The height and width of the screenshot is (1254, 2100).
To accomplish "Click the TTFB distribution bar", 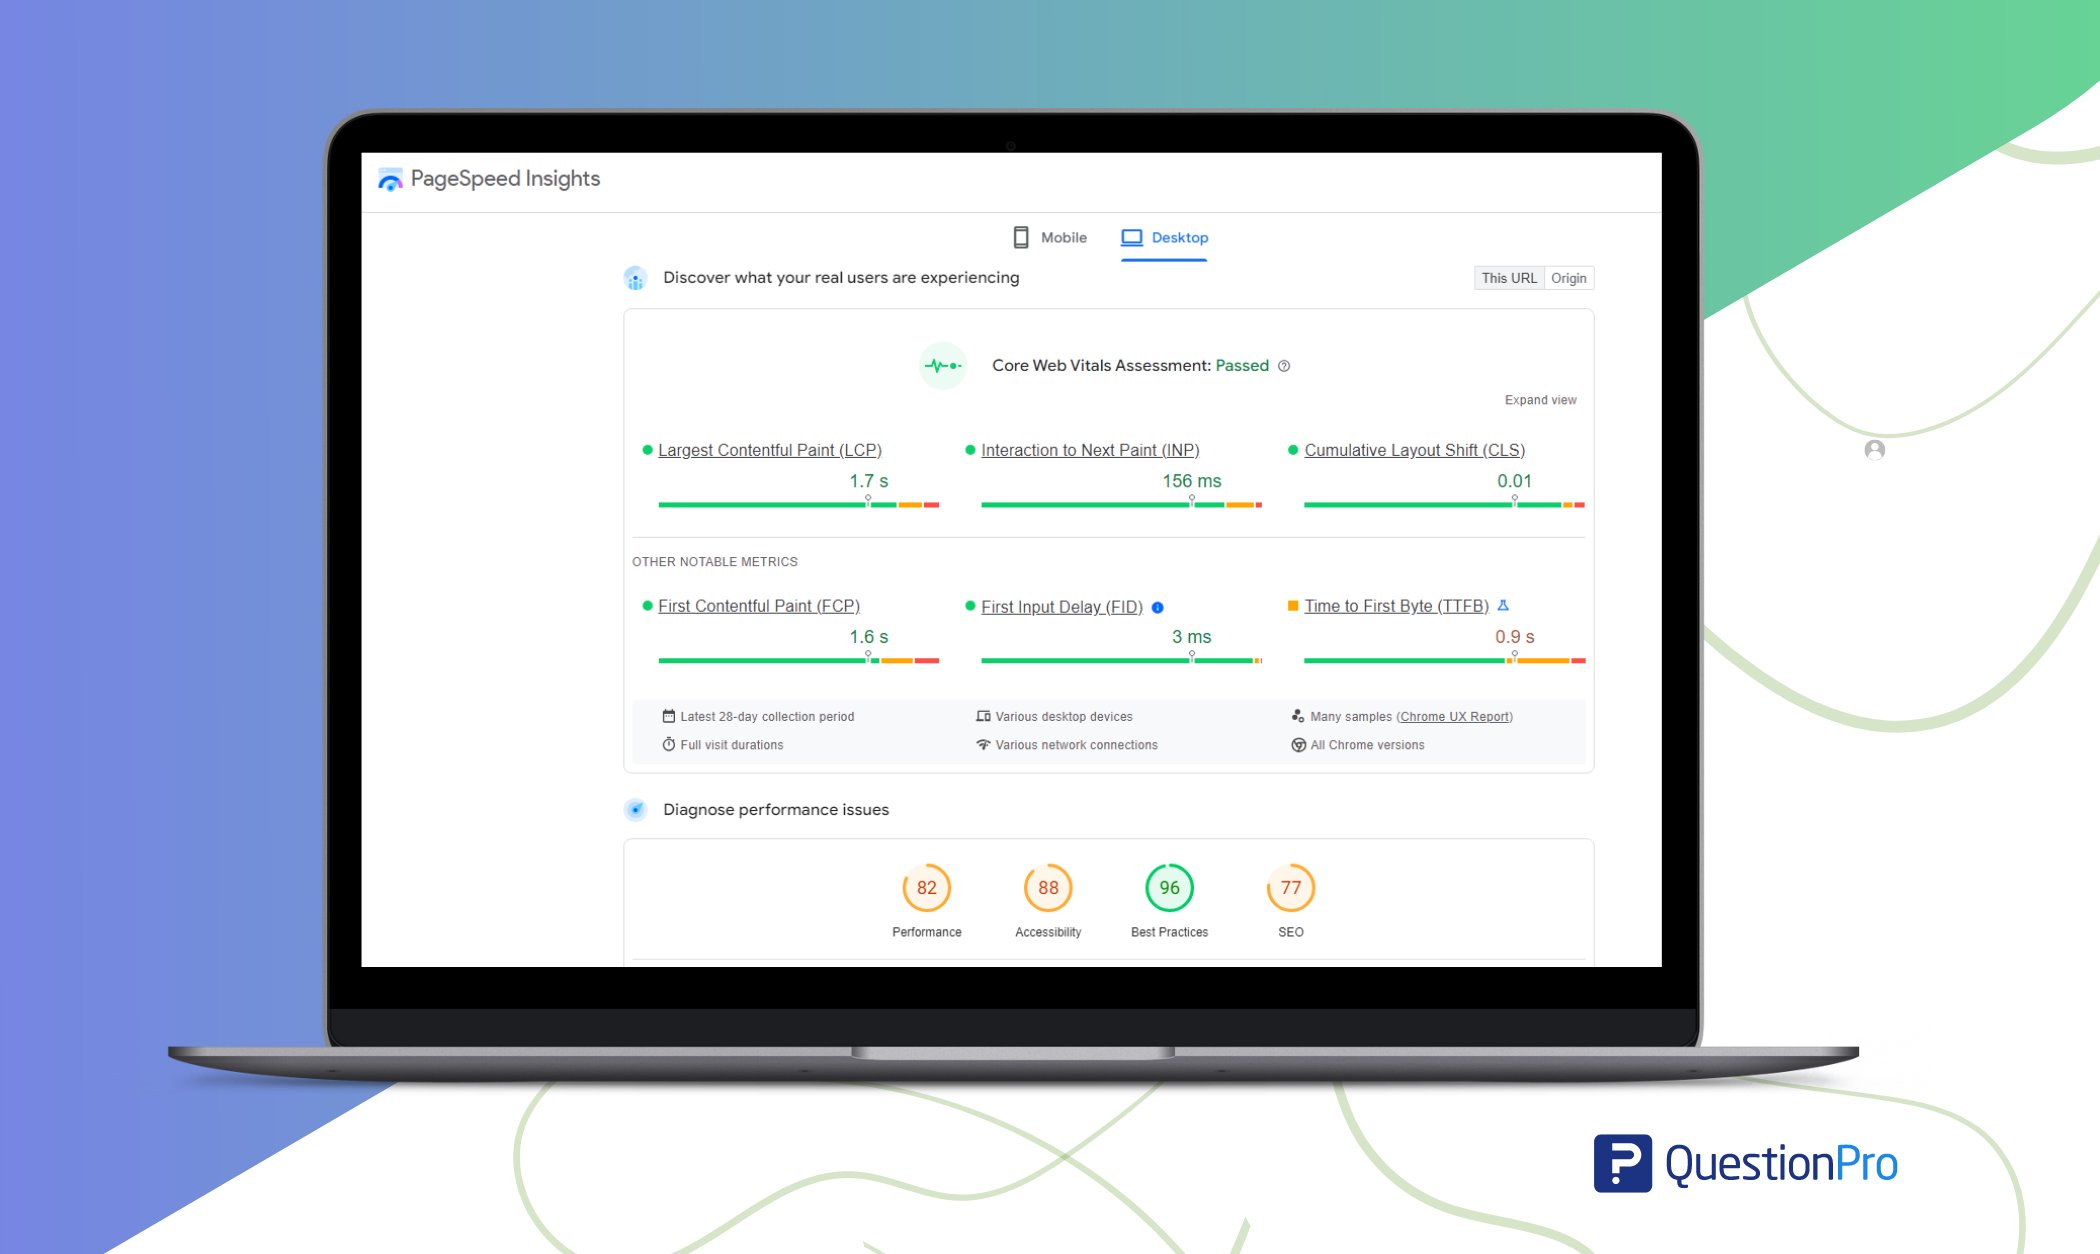I will tap(1444, 660).
